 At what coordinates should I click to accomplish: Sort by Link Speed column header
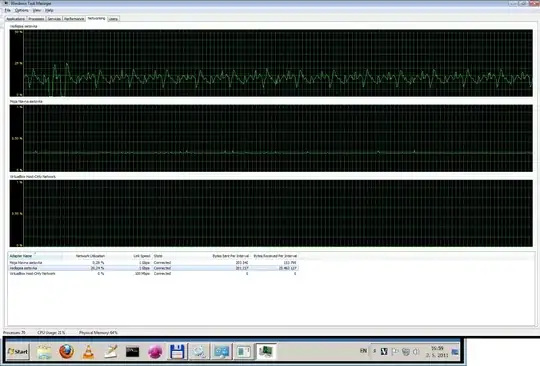click(x=129, y=256)
